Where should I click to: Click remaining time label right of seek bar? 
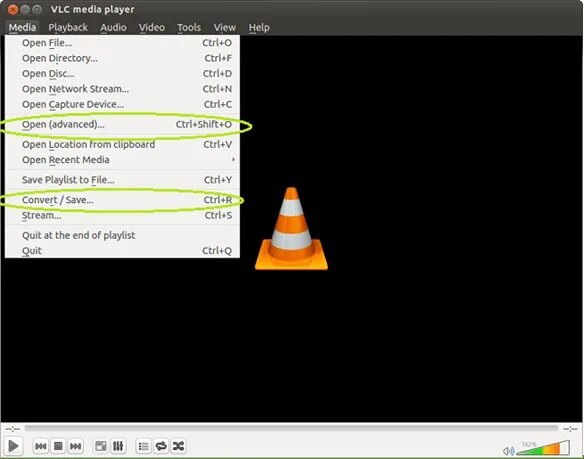(570, 429)
